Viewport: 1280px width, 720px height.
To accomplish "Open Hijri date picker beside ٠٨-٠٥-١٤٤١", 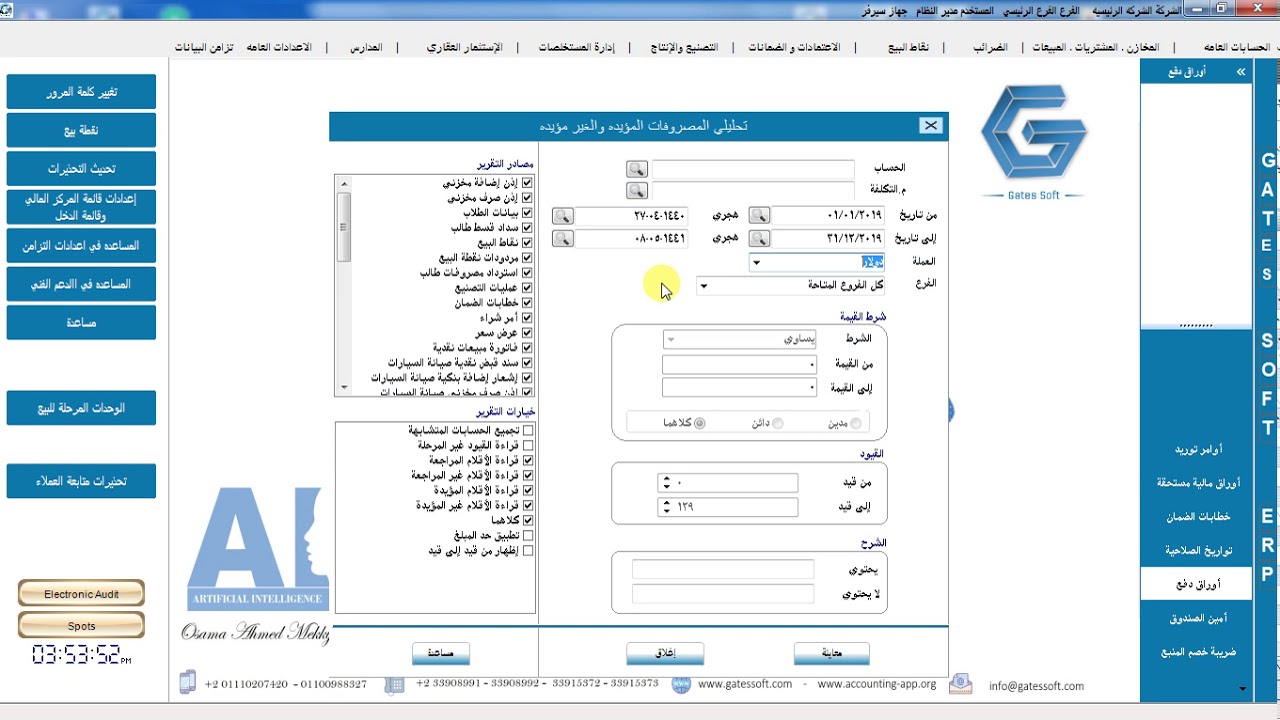I will pyautogui.click(x=563, y=238).
